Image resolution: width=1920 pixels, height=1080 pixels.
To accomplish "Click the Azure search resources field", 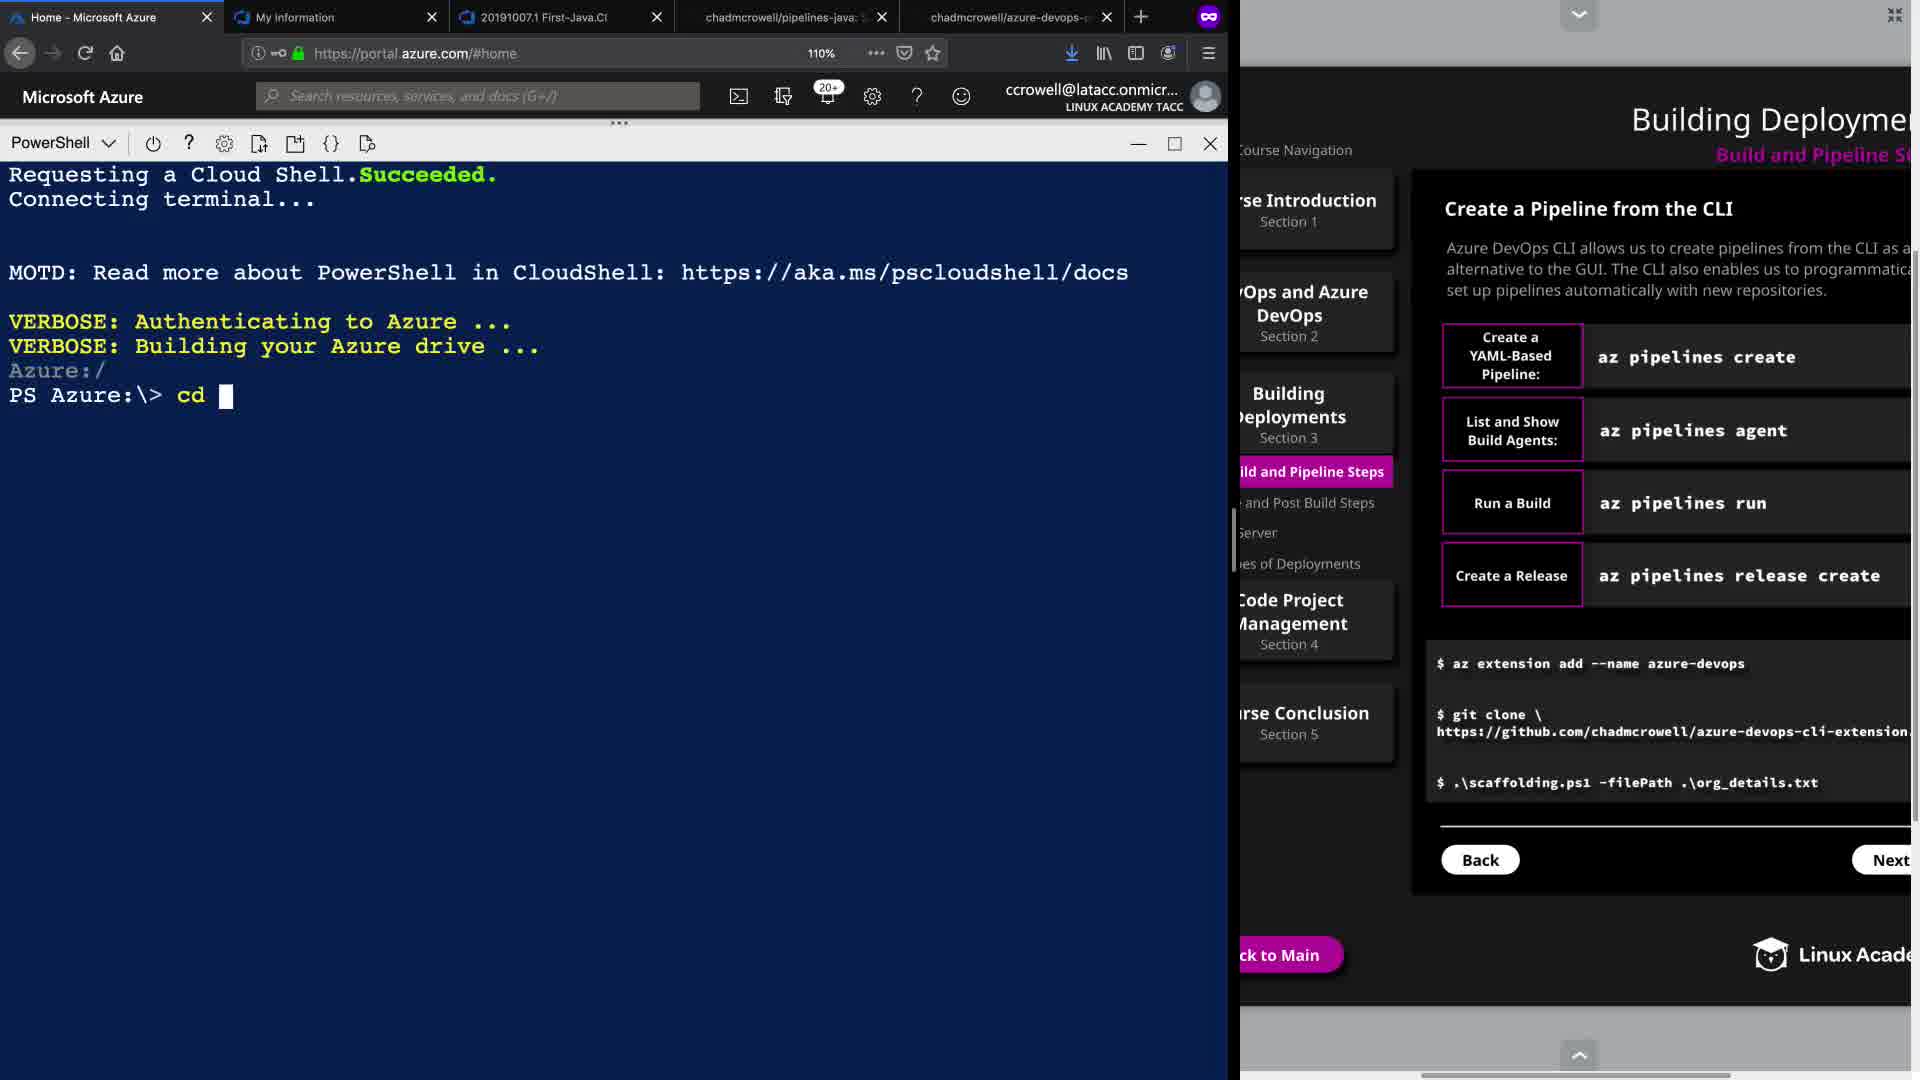I will (478, 96).
